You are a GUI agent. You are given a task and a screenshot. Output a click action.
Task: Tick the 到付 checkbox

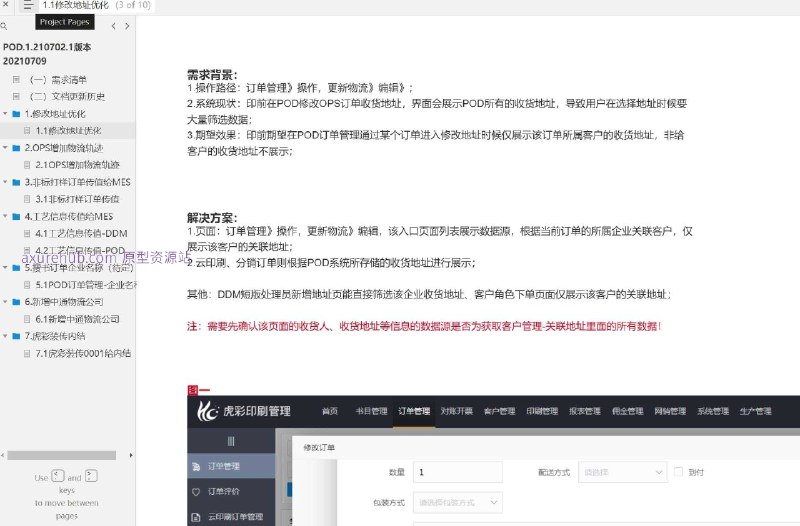click(678, 471)
